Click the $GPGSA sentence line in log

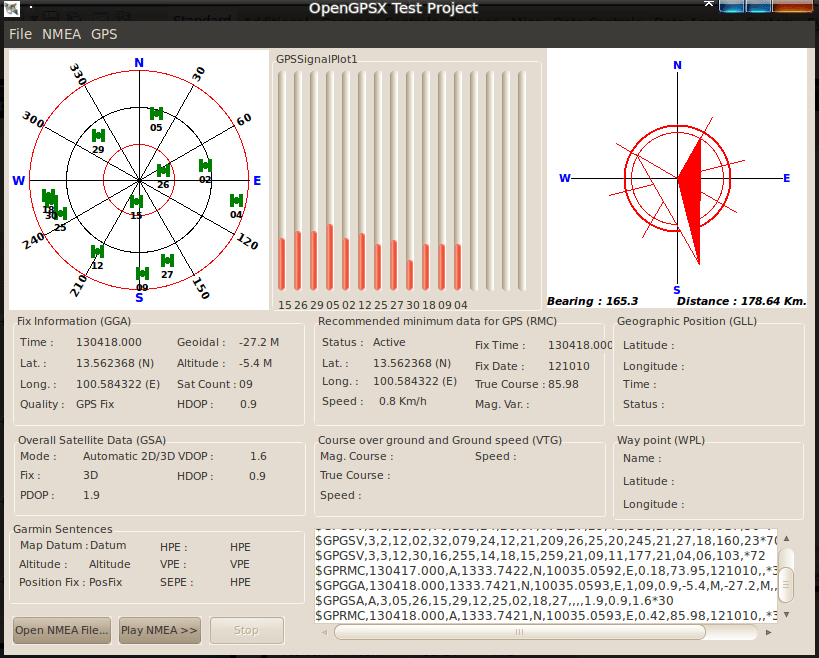(x=494, y=601)
